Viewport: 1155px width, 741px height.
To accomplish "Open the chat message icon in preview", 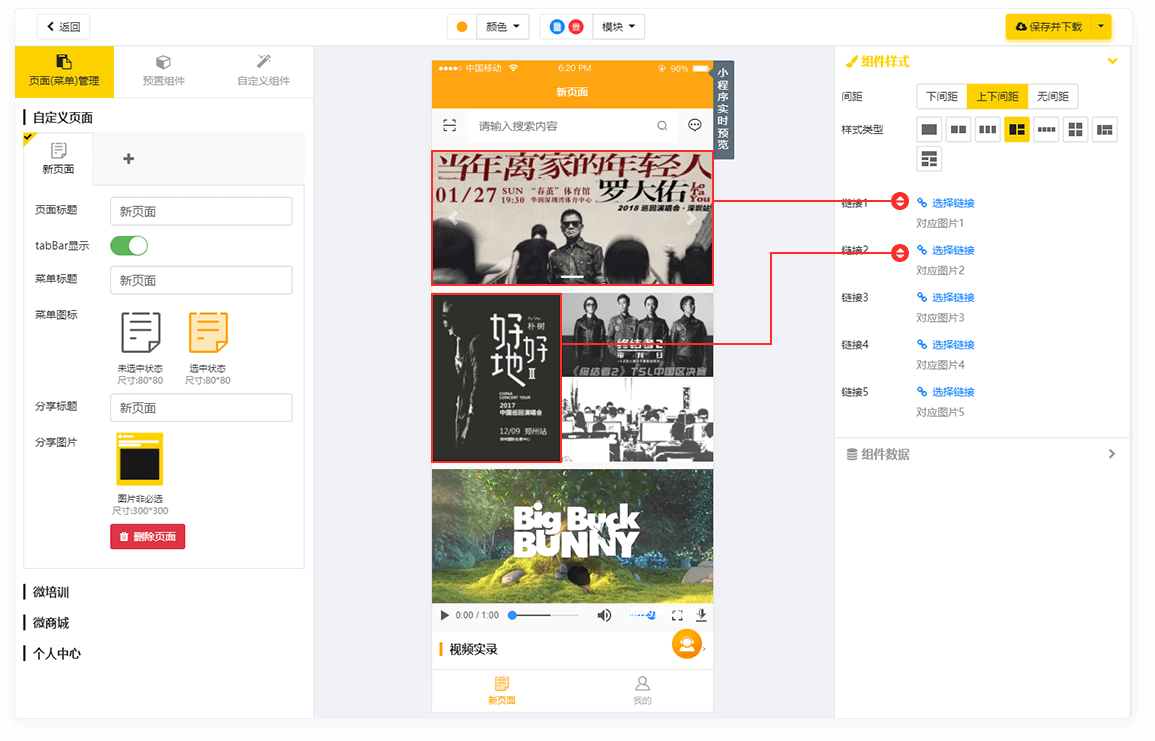I will (695, 125).
